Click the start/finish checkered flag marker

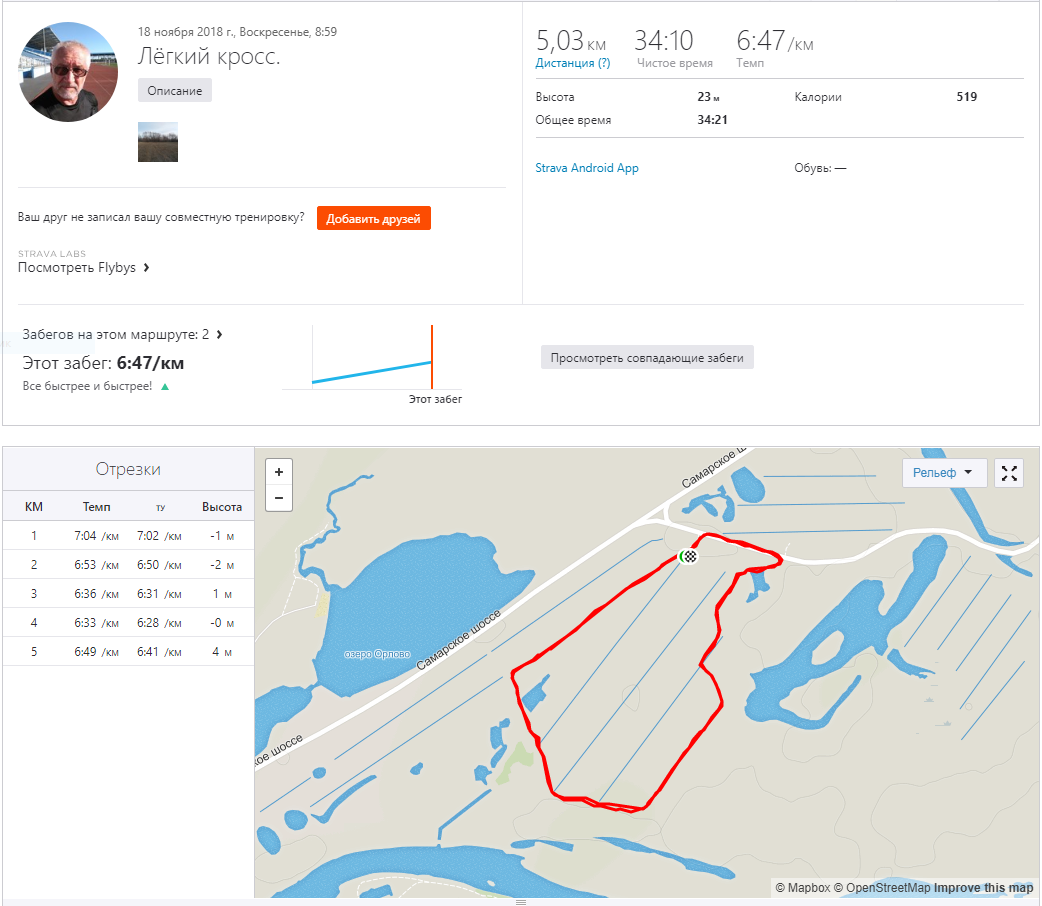click(688, 556)
